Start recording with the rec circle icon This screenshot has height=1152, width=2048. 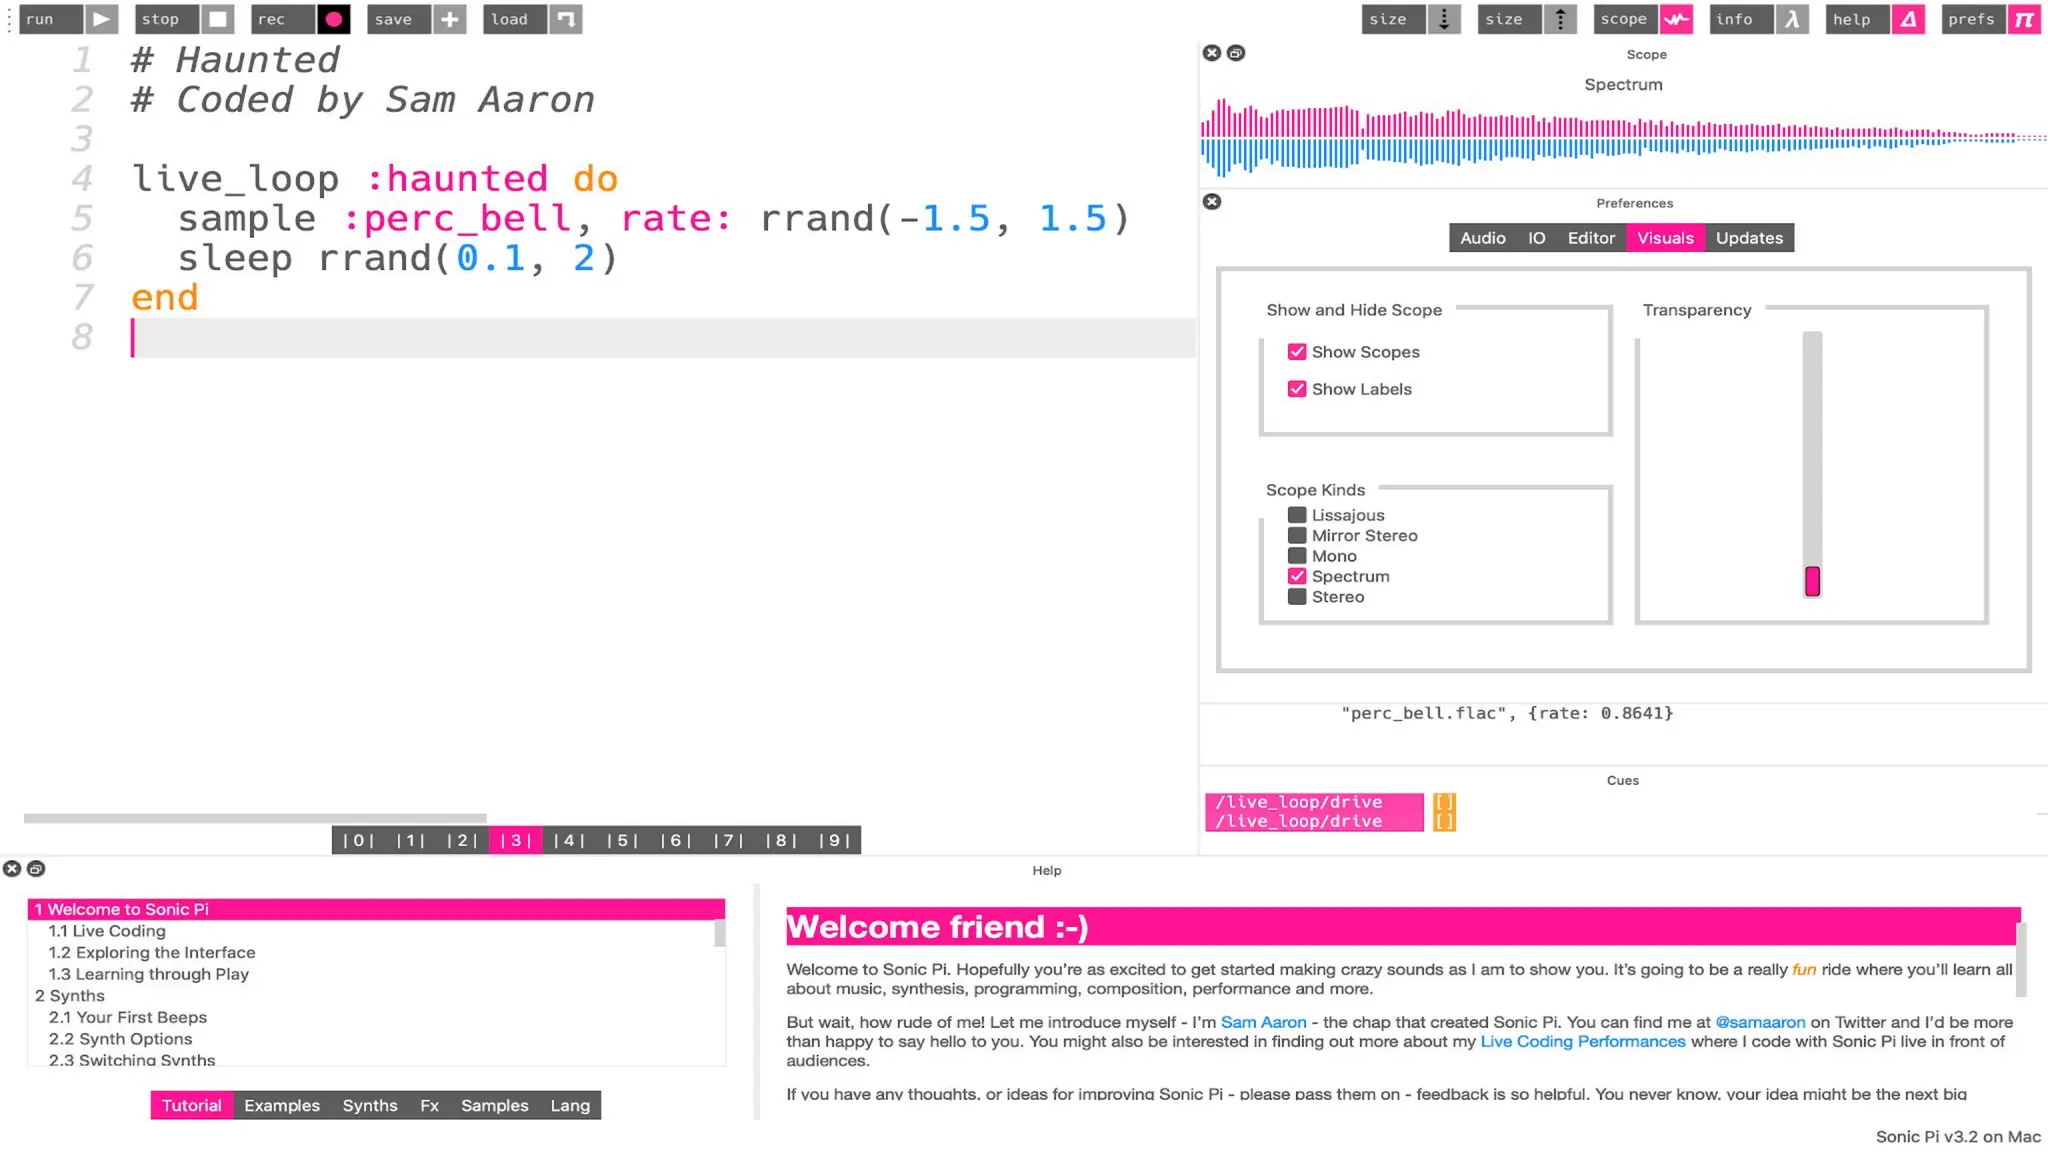333,19
